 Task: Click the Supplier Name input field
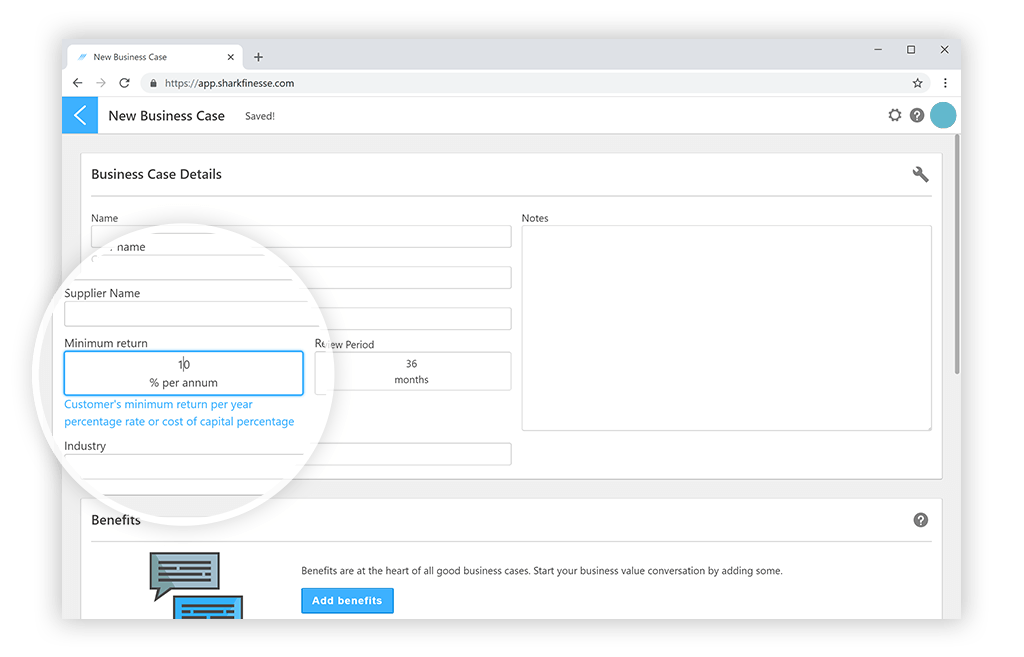190,315
